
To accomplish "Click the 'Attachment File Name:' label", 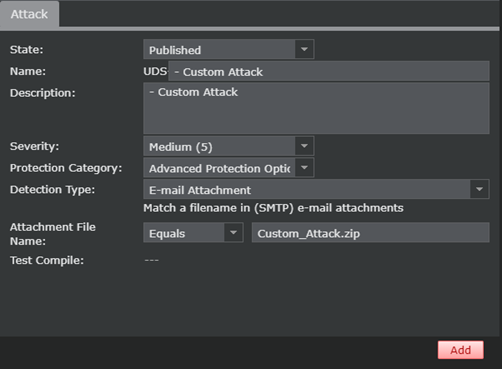I will (x=53, y=234).
